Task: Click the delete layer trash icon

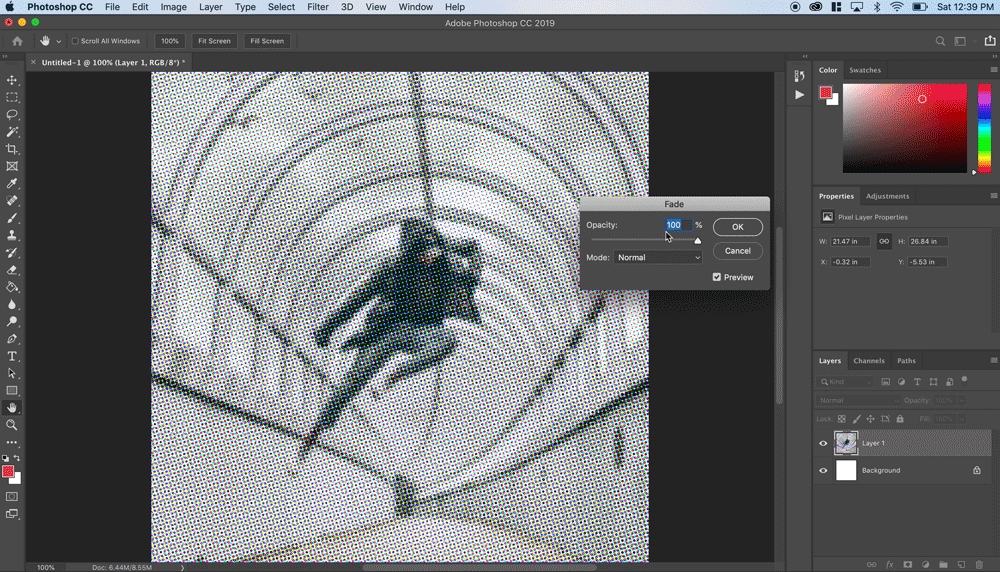Action: point(980,564)
